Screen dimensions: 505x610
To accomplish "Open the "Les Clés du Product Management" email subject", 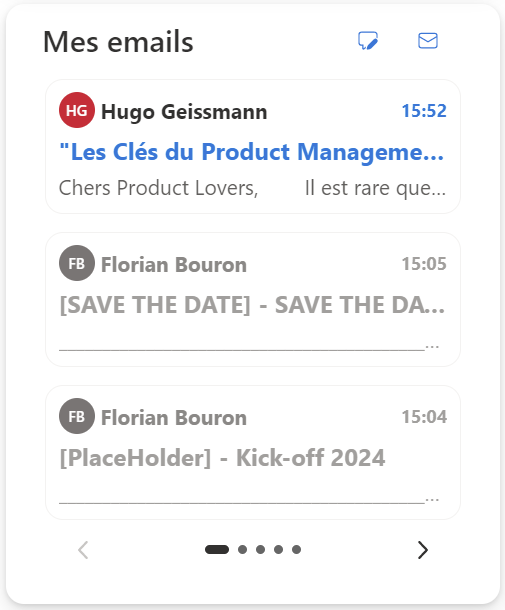I will [x=252, y=152].
